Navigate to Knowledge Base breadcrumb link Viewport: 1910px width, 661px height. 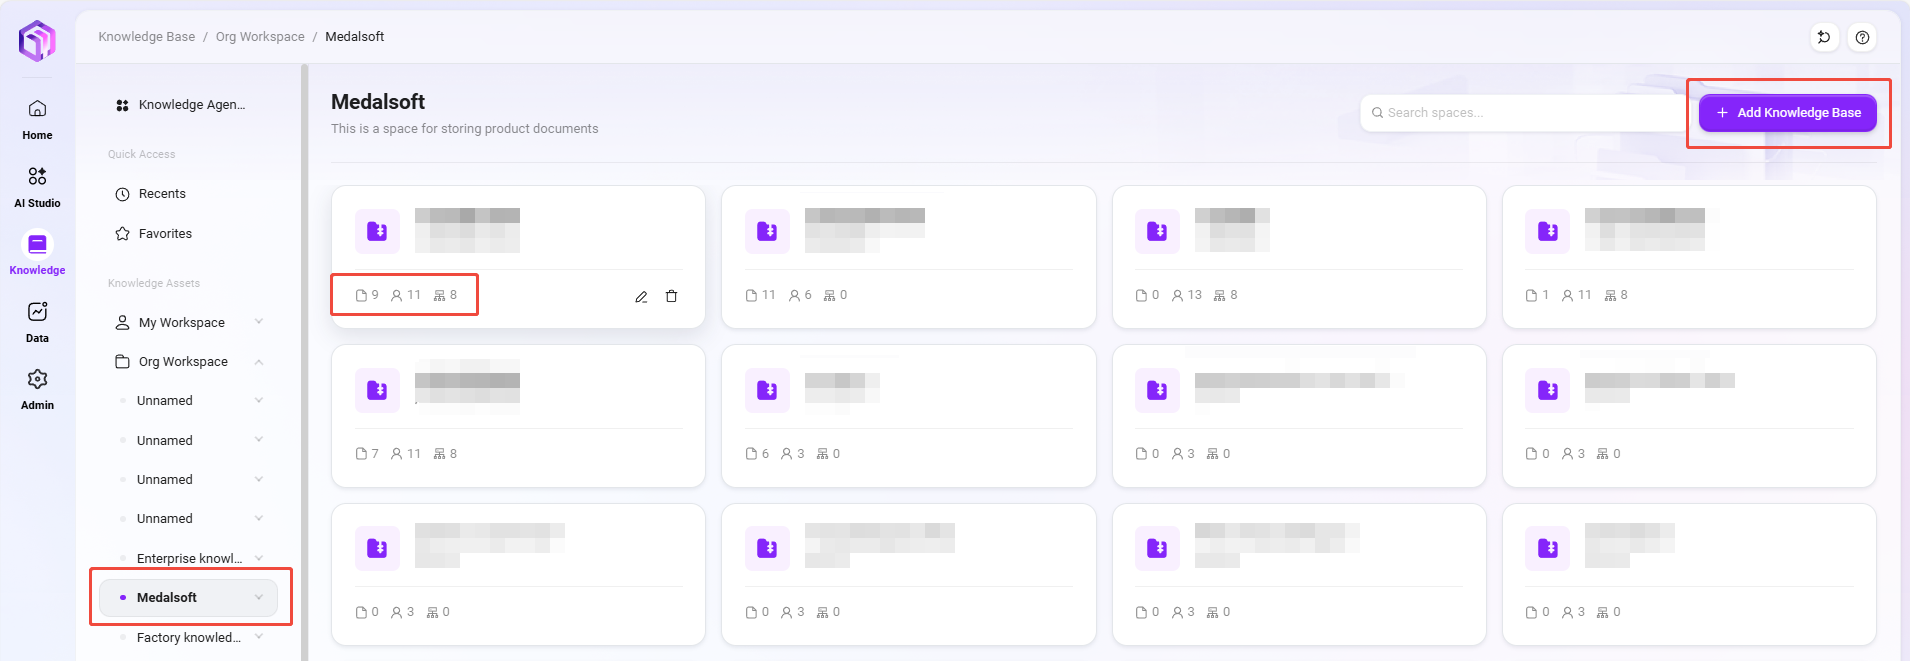(147, 37)
